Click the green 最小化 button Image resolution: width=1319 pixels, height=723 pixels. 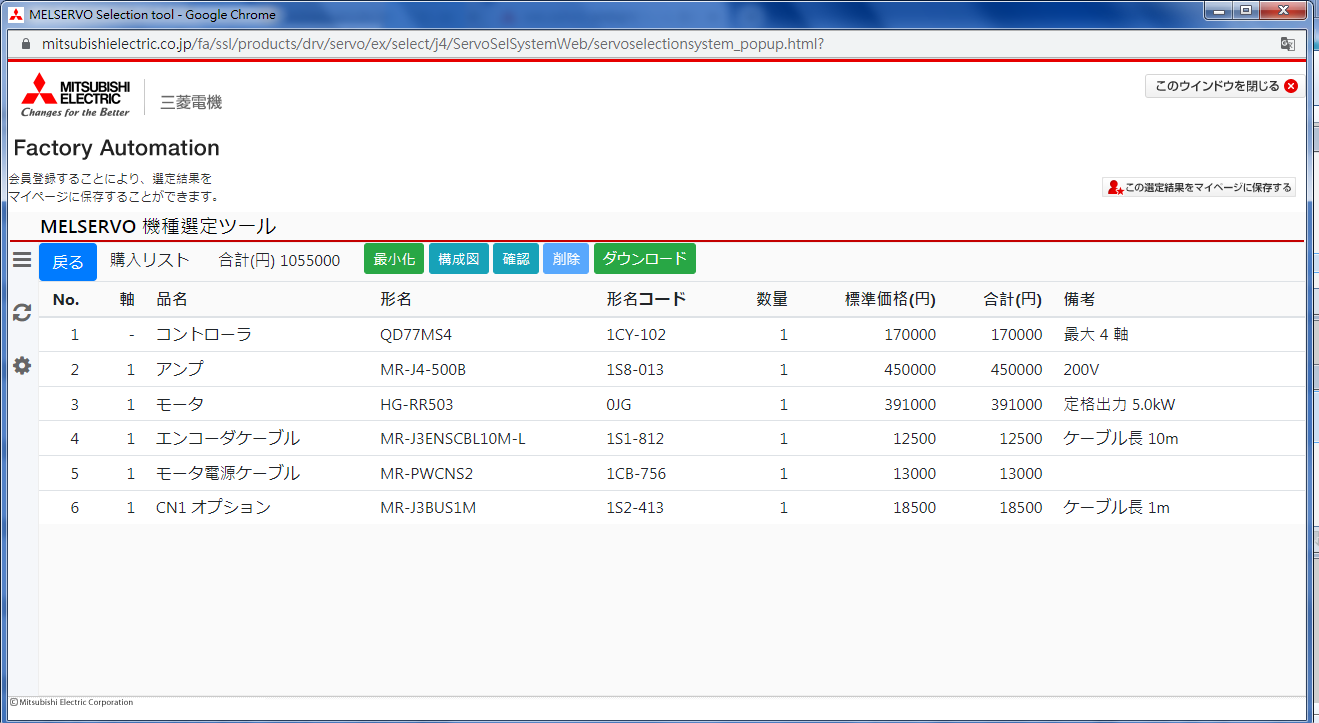394,259
